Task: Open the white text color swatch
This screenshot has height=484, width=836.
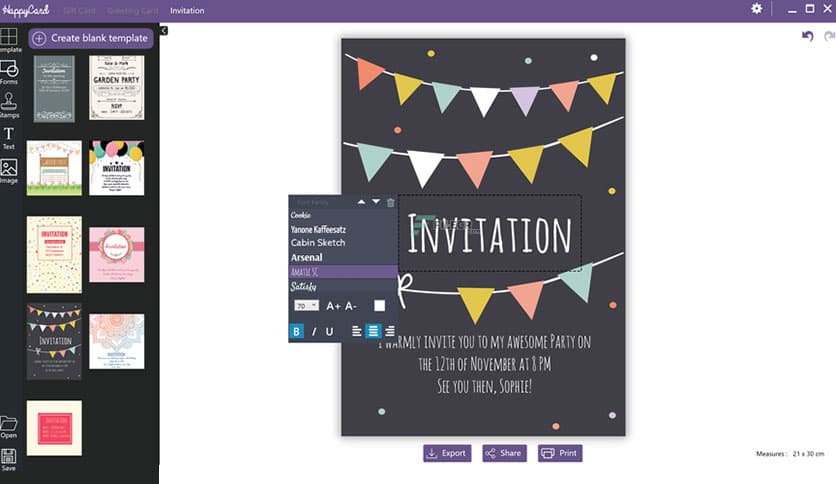Action: (x=379, y=306)
